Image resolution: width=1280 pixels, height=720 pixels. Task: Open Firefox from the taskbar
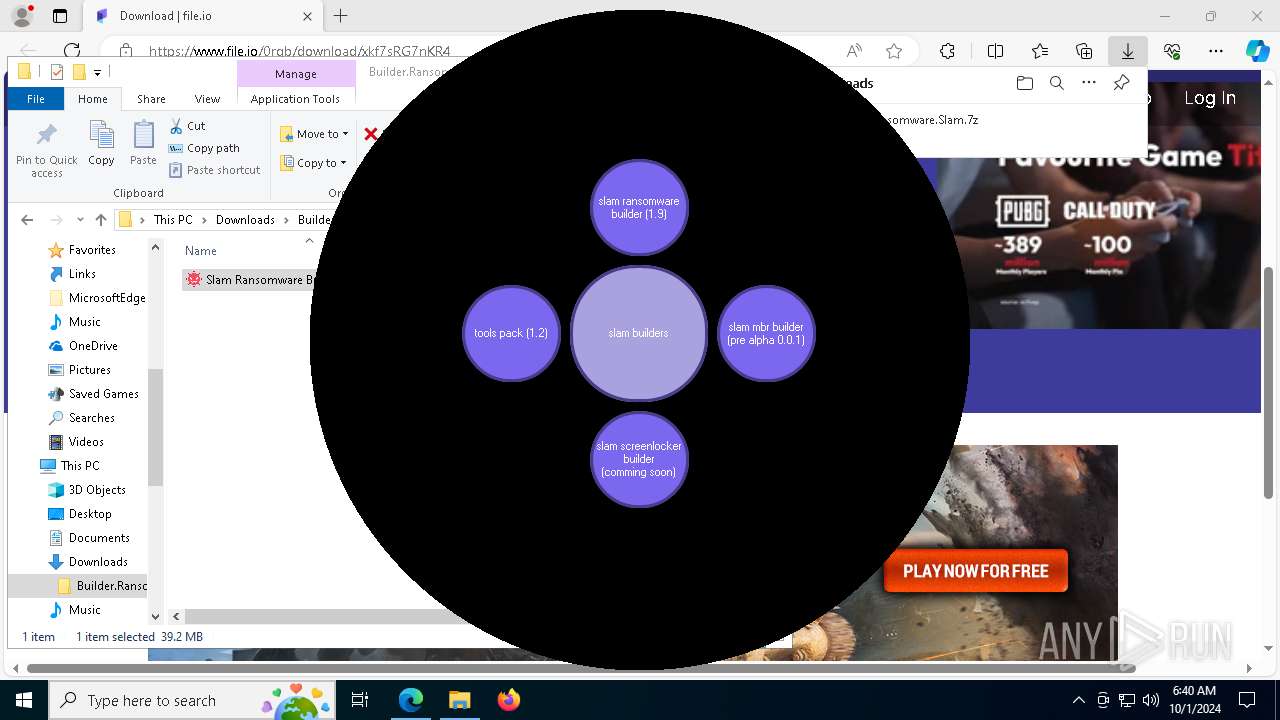click(508, 700)
